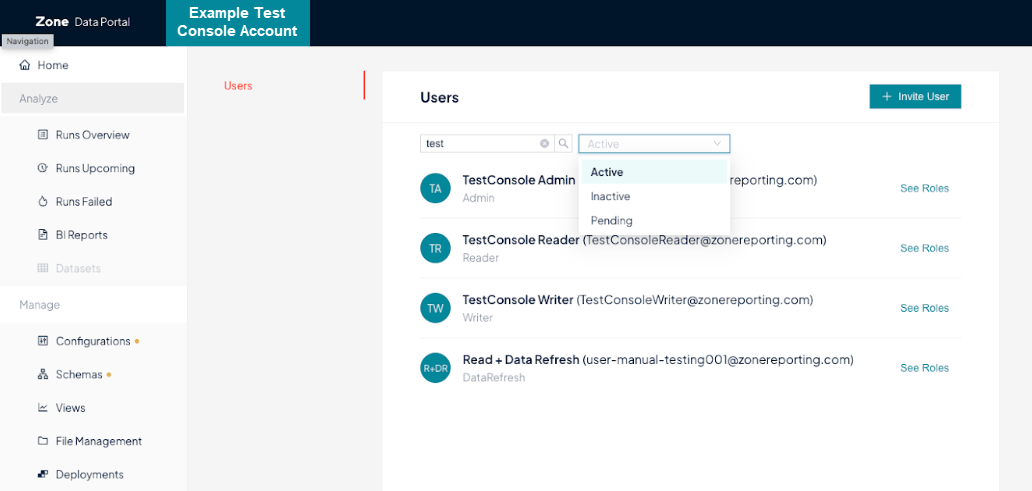Click the Home house icon
Viewport: 1032px width, 491px height.
(25, 65)
